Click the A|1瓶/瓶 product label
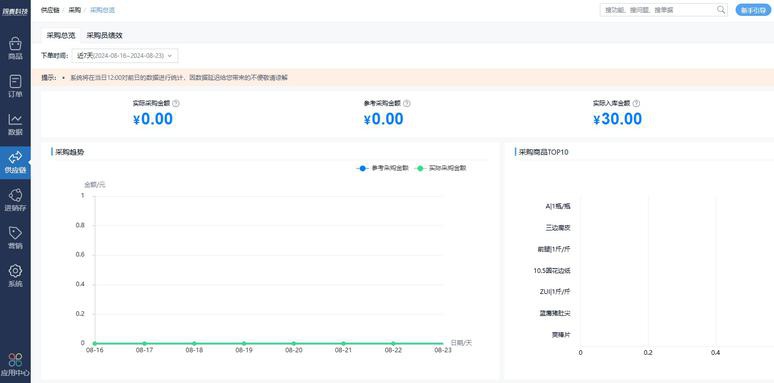Viewport: 774px width, 383px height. [558, 206]
